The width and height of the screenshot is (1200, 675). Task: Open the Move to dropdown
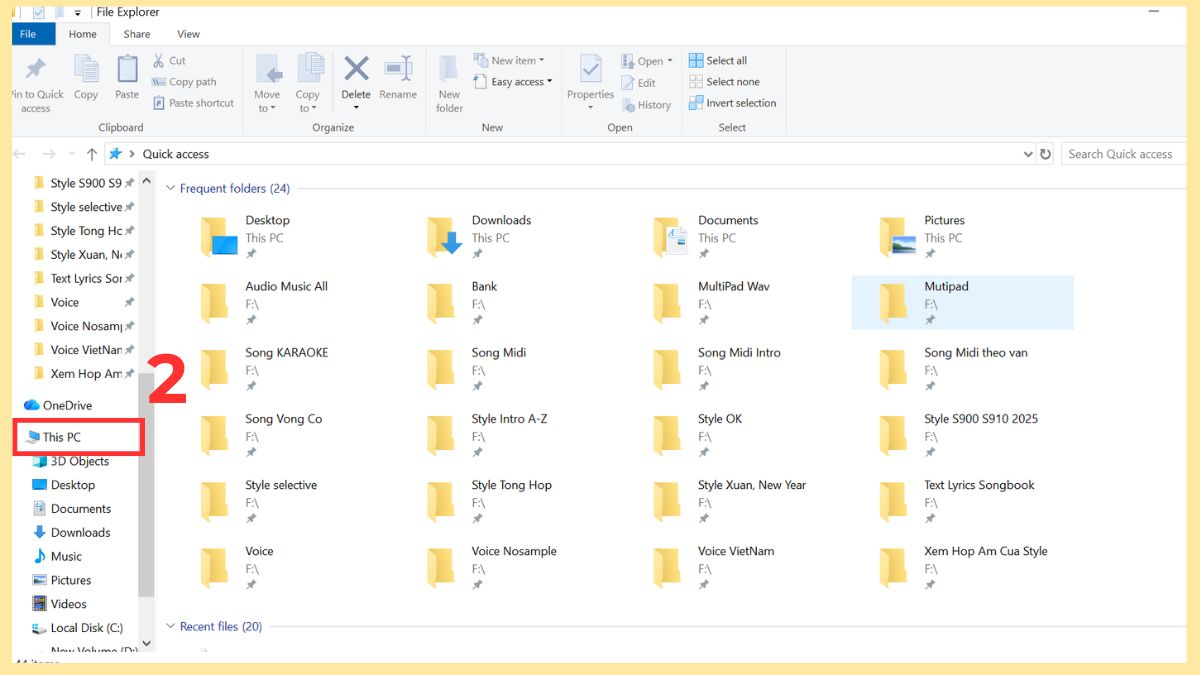pyautogui.click(x=267, y=80)
